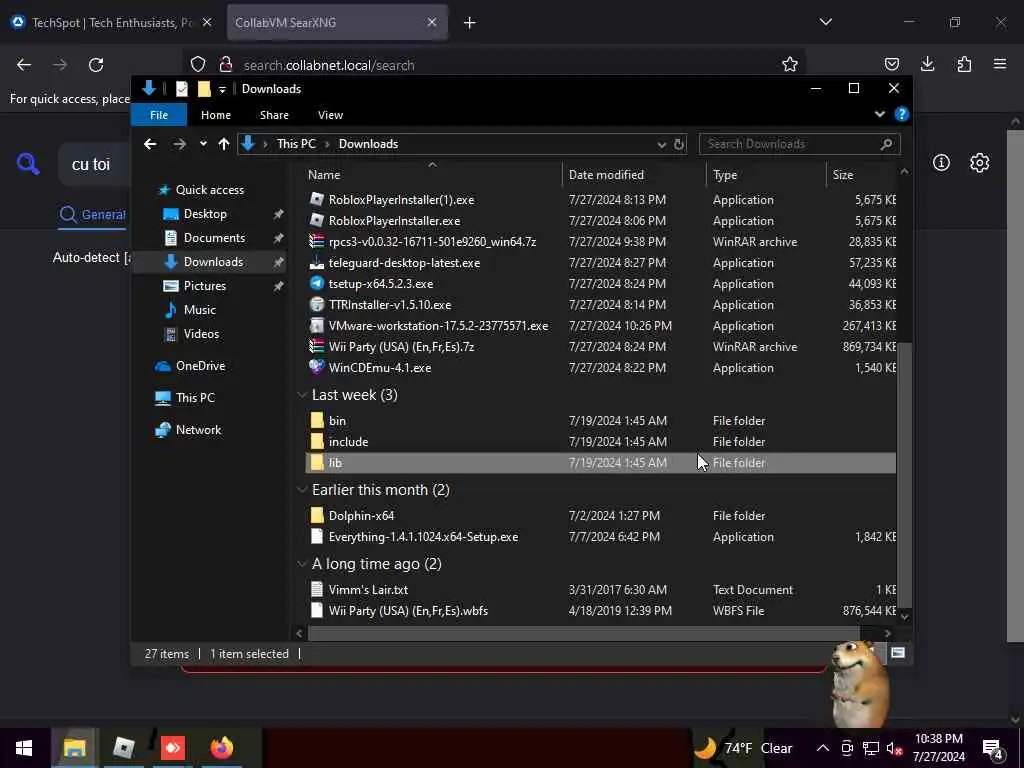Select Videos in navigation pane
The width and height of the screenshot is (1024, 768).
coord(201,334)
